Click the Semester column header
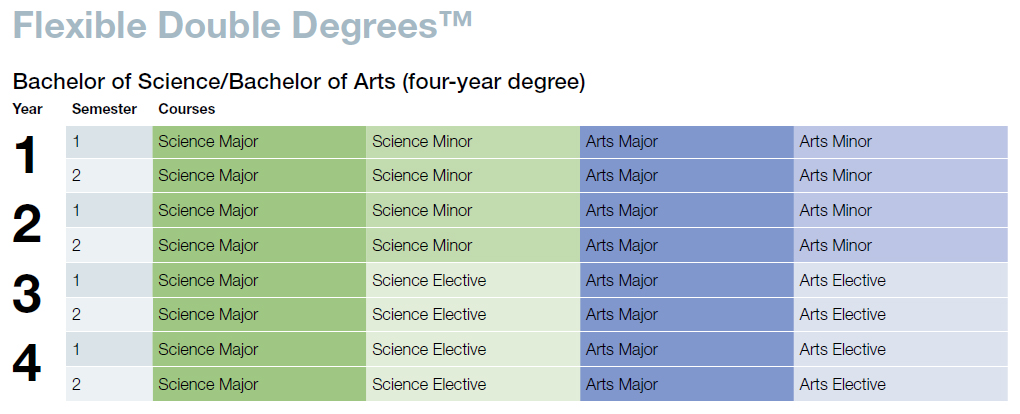 click(x=104, y=109)
